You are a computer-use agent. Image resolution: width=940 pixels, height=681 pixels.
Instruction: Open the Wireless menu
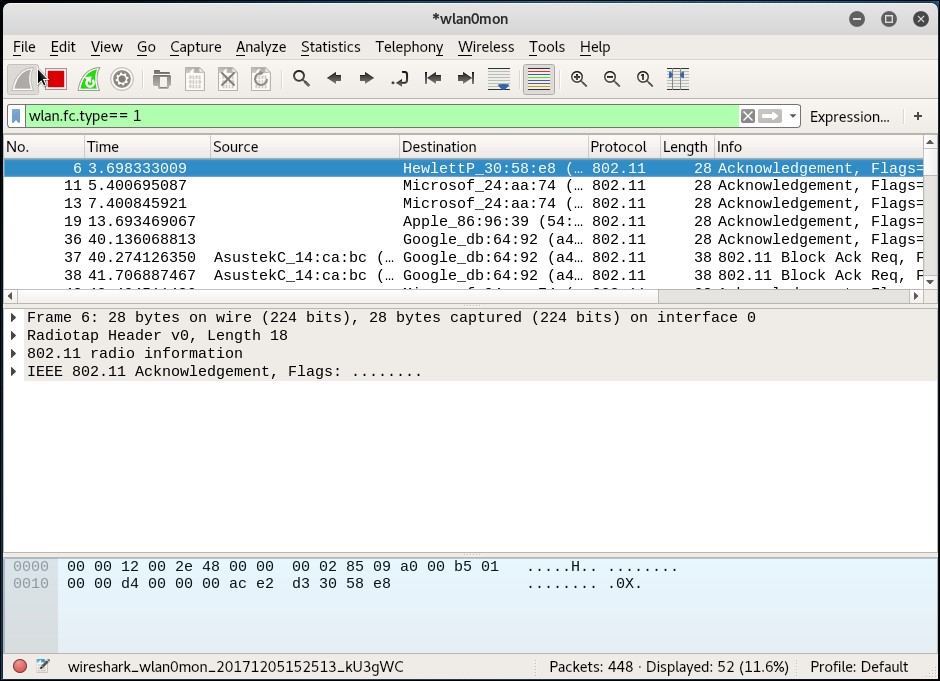tap(486, 47)
